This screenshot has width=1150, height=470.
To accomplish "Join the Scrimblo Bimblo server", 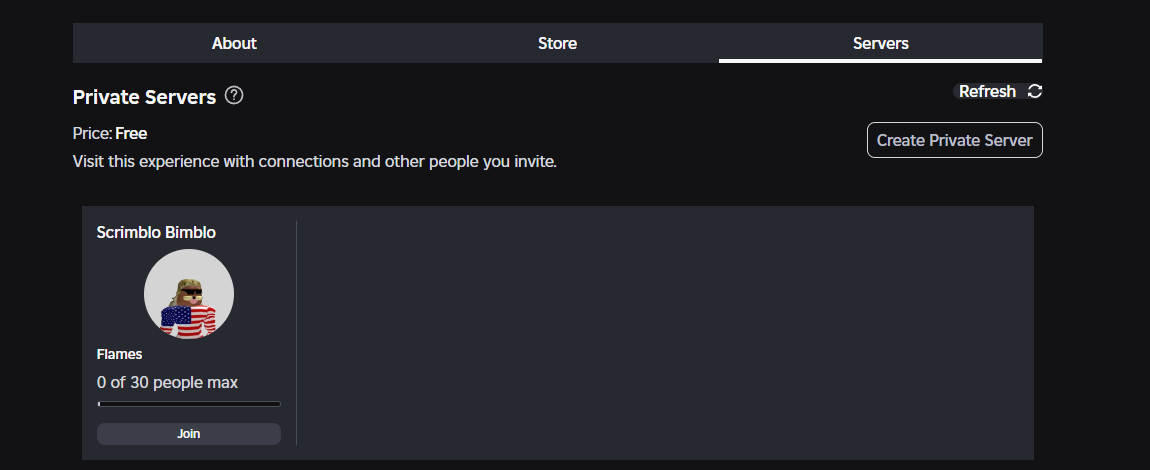I will click(x=188, y=434).
